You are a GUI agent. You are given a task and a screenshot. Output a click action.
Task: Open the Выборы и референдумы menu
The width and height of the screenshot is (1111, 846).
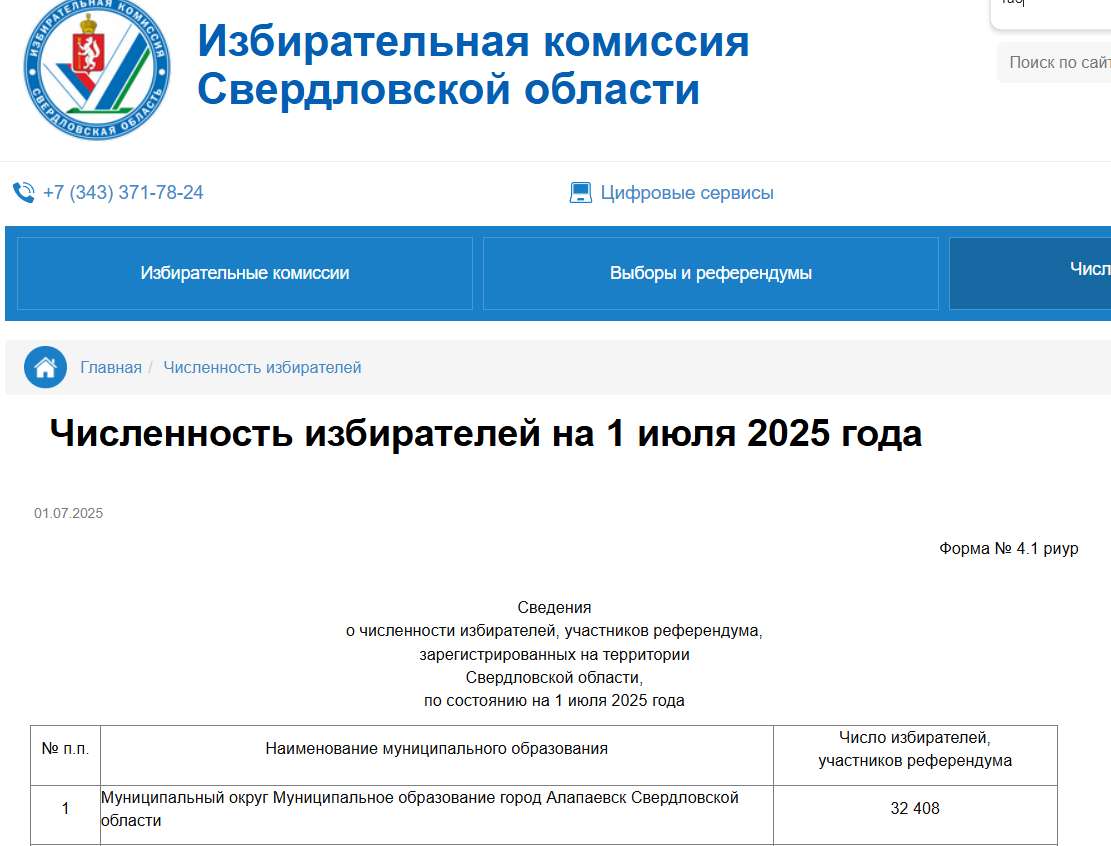(711, 273)
